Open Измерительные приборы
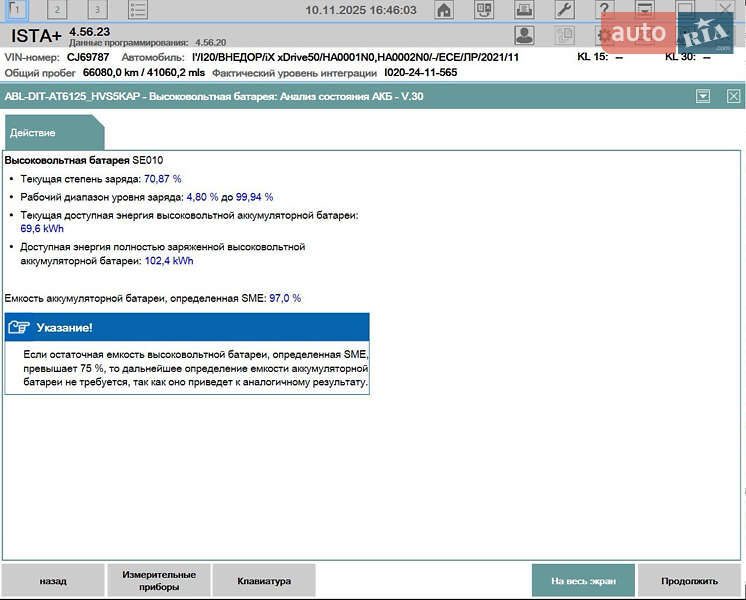 (159, 580)
